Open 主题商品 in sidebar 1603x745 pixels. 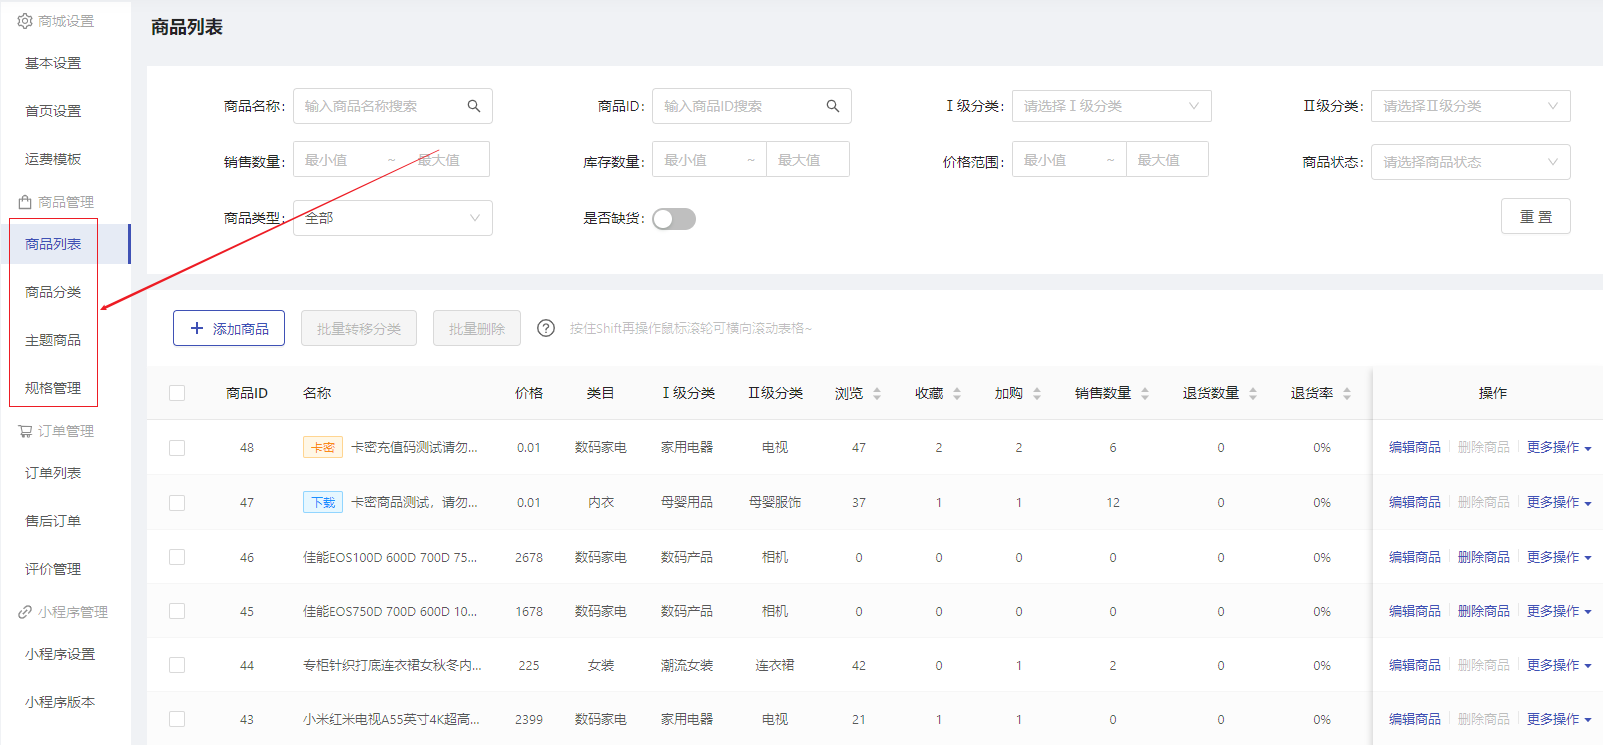(53, 340)
